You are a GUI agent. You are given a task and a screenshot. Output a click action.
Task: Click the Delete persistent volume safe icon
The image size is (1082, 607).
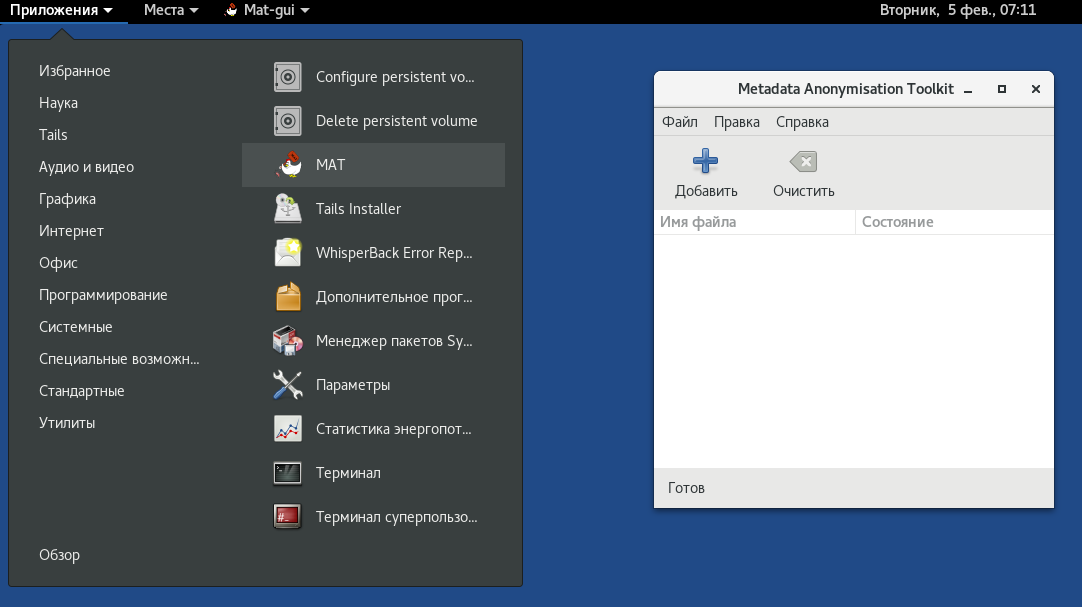pos(288,121)
